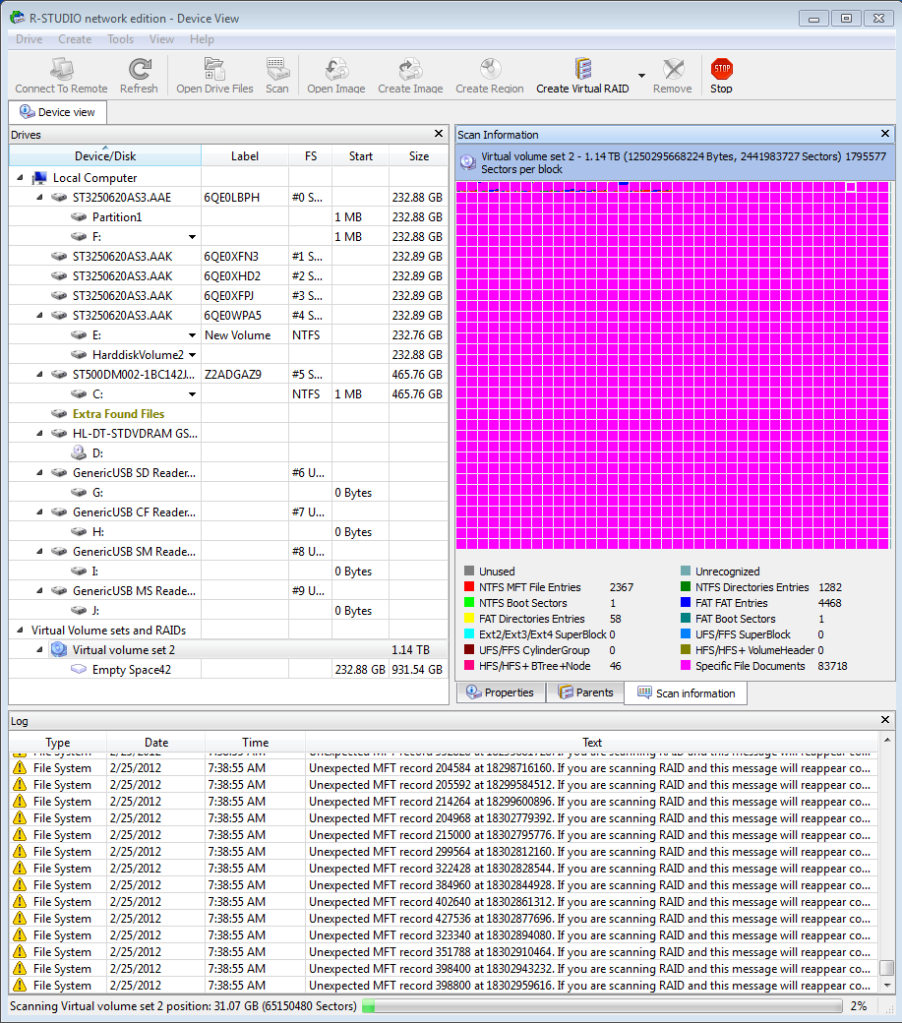Select the Scan information tab
Image resolution: width=902 pixels, height=1023 pixels.
(x=685, y=694)
